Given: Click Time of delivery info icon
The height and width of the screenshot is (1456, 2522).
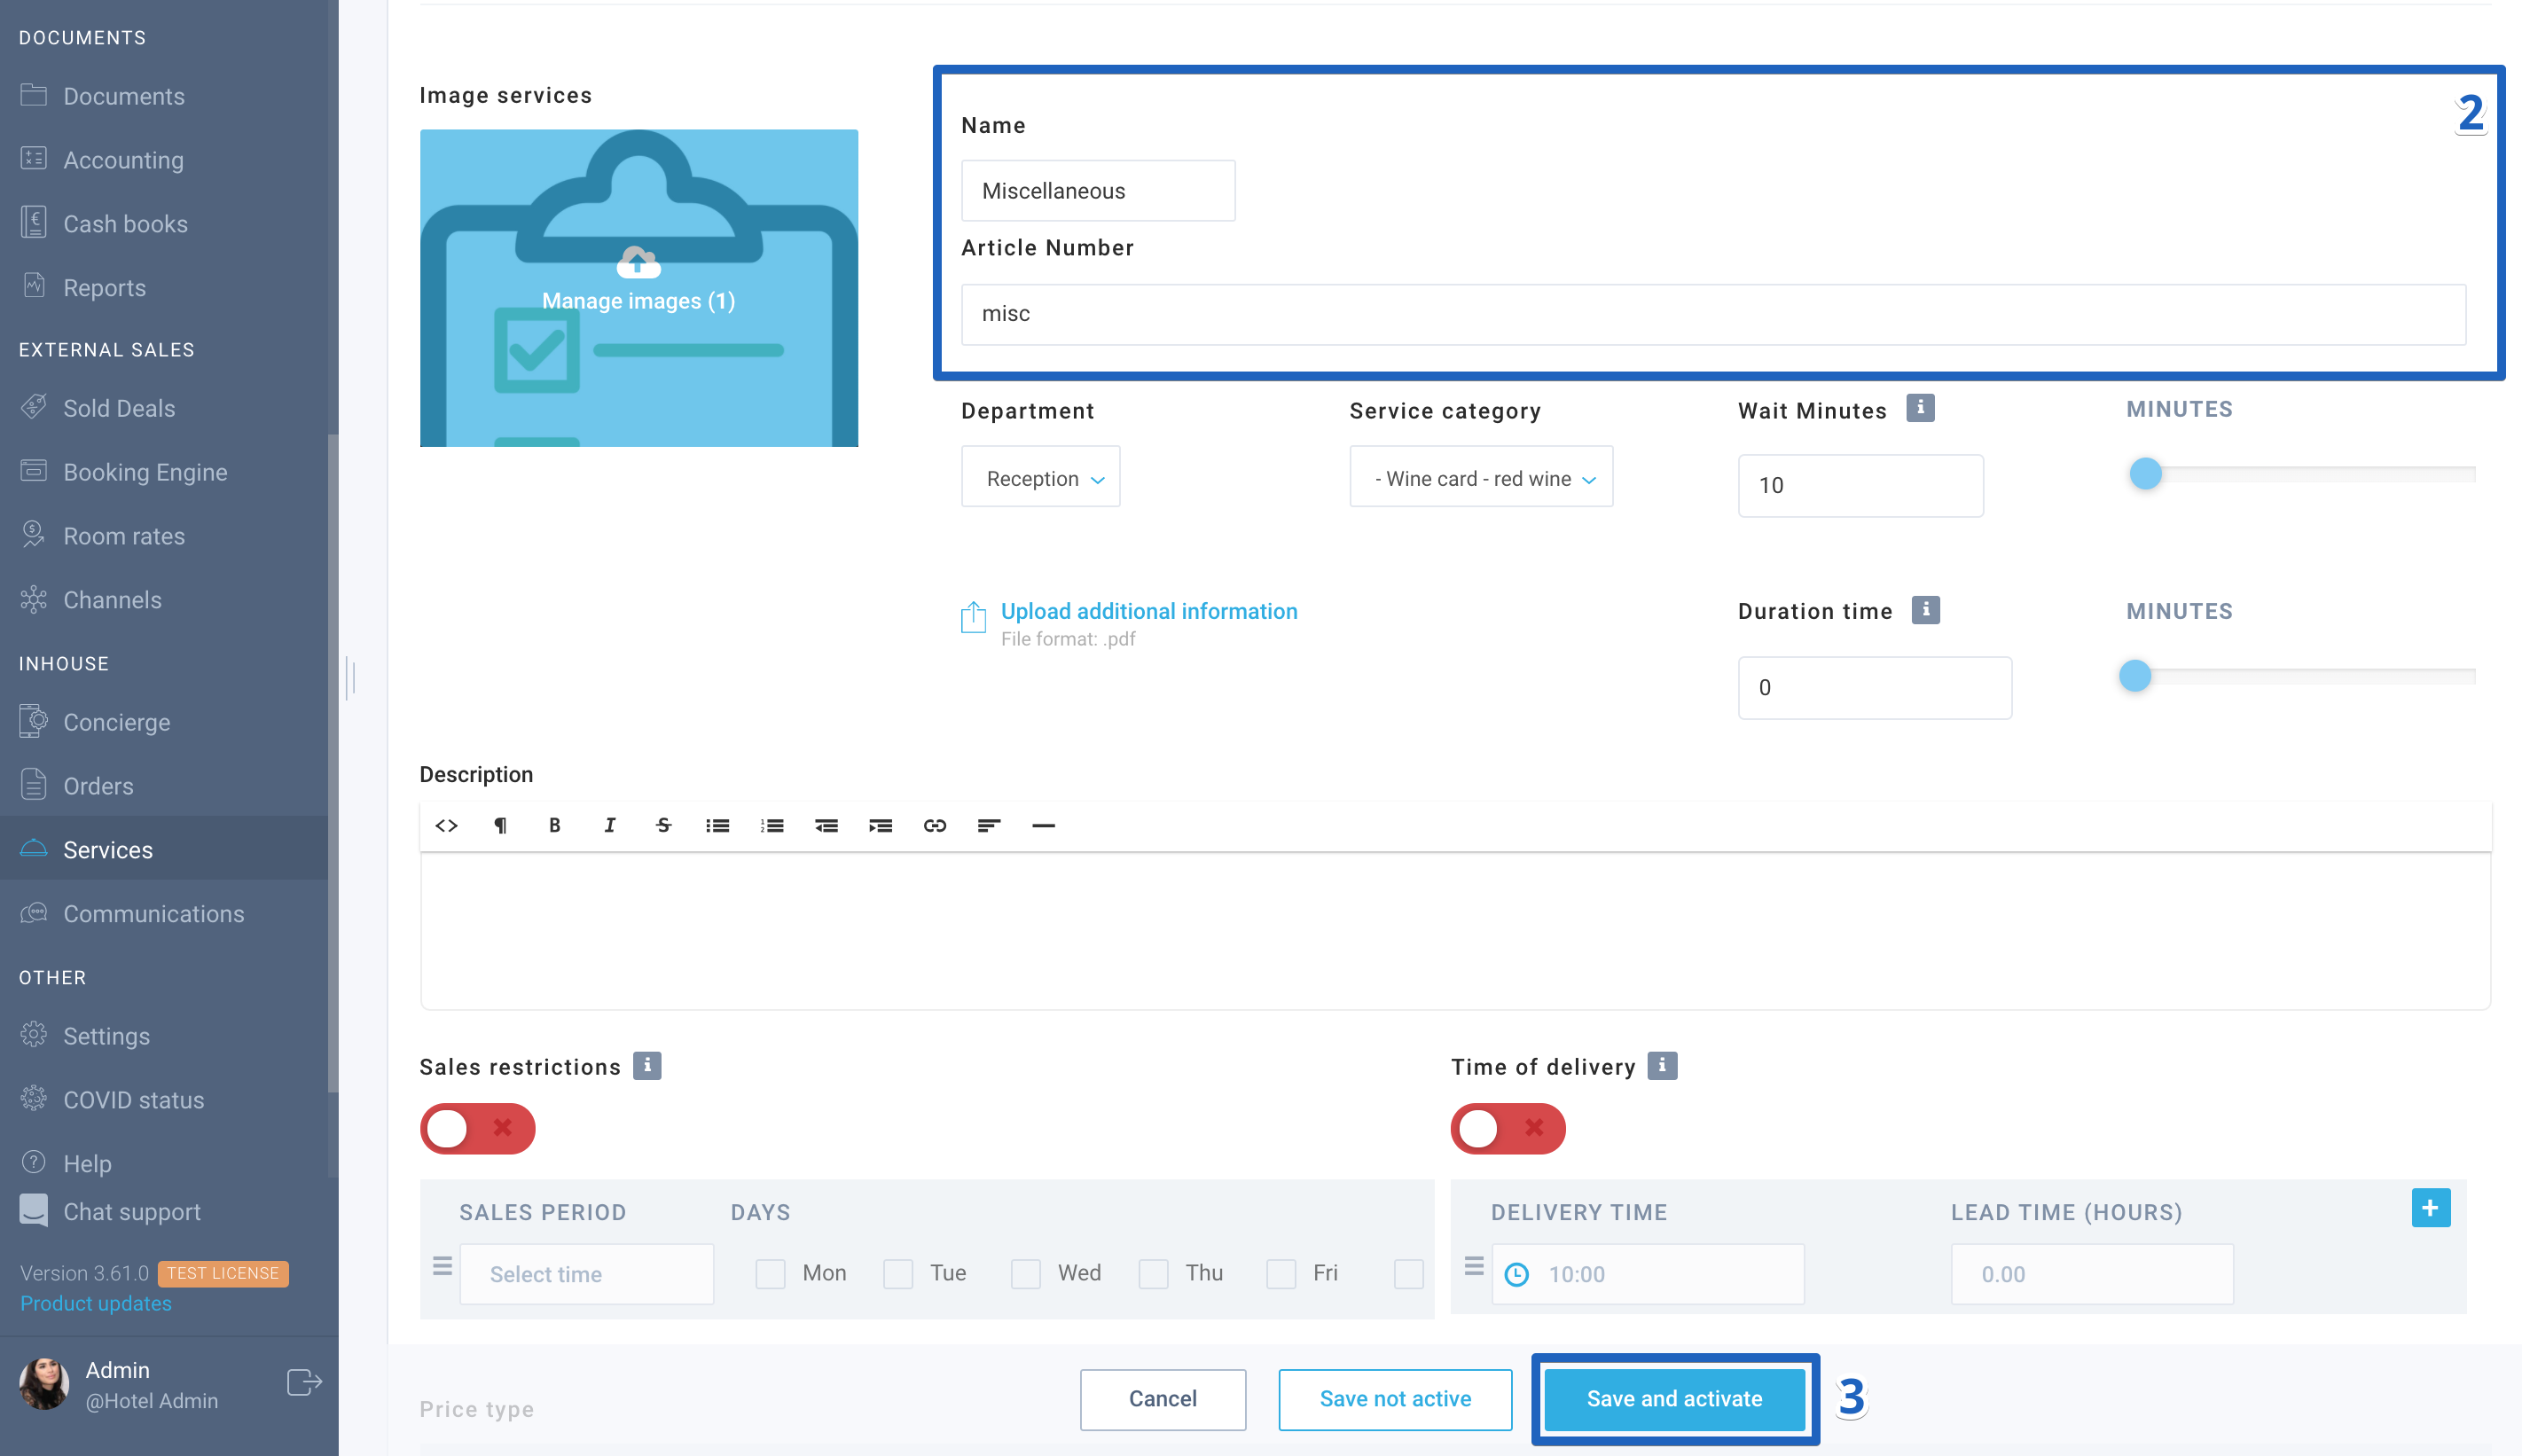Looking at the screenshot, I should point(1662,1066).
